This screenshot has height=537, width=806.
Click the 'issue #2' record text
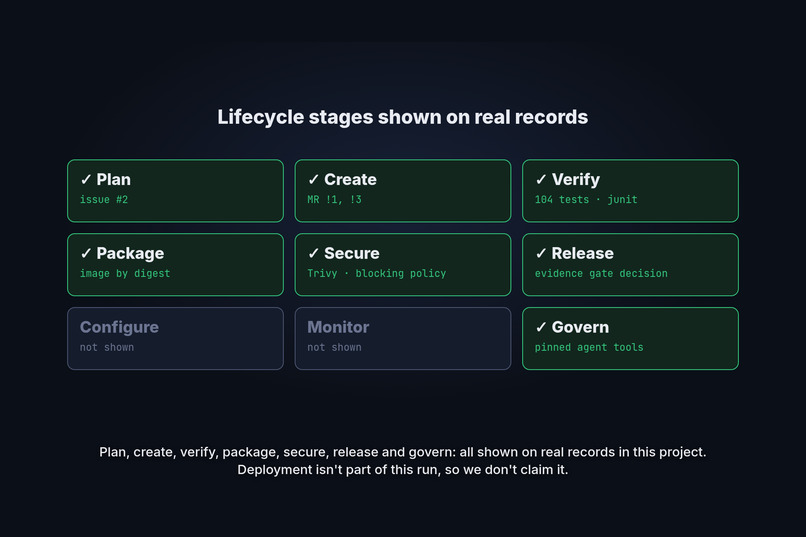(104, 199)
